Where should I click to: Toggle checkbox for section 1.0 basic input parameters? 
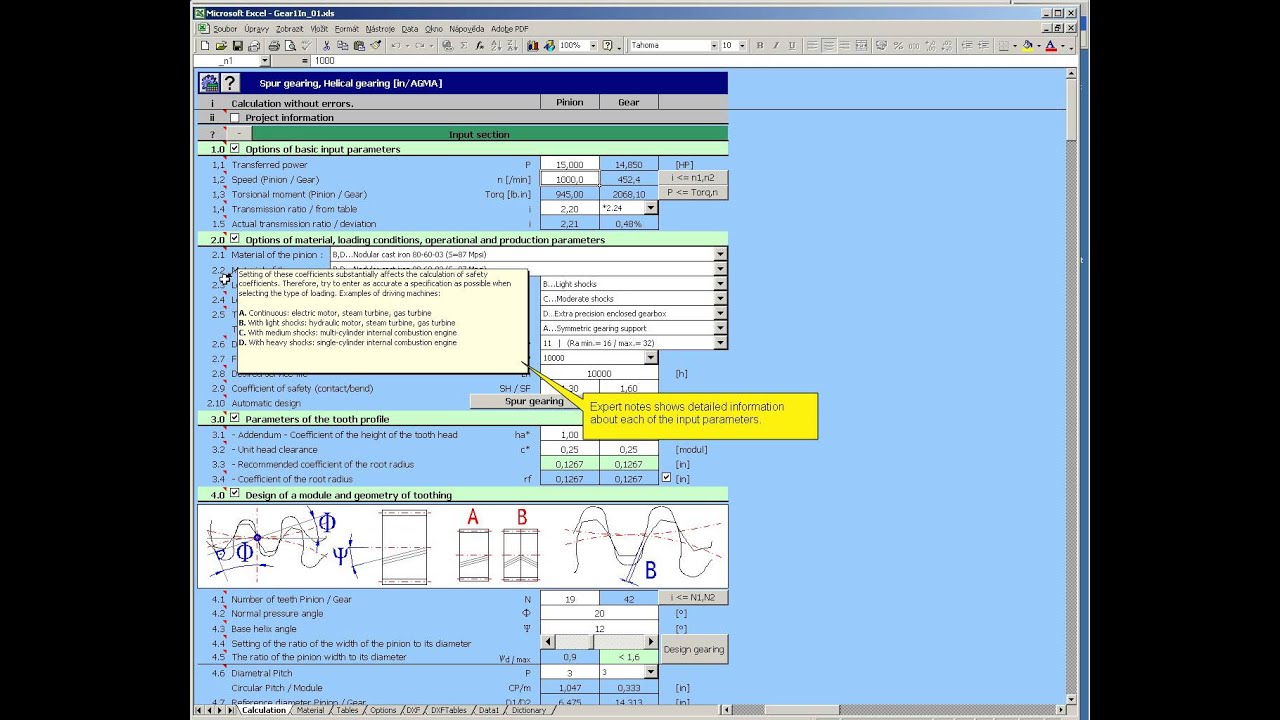(x=235, y=148)
